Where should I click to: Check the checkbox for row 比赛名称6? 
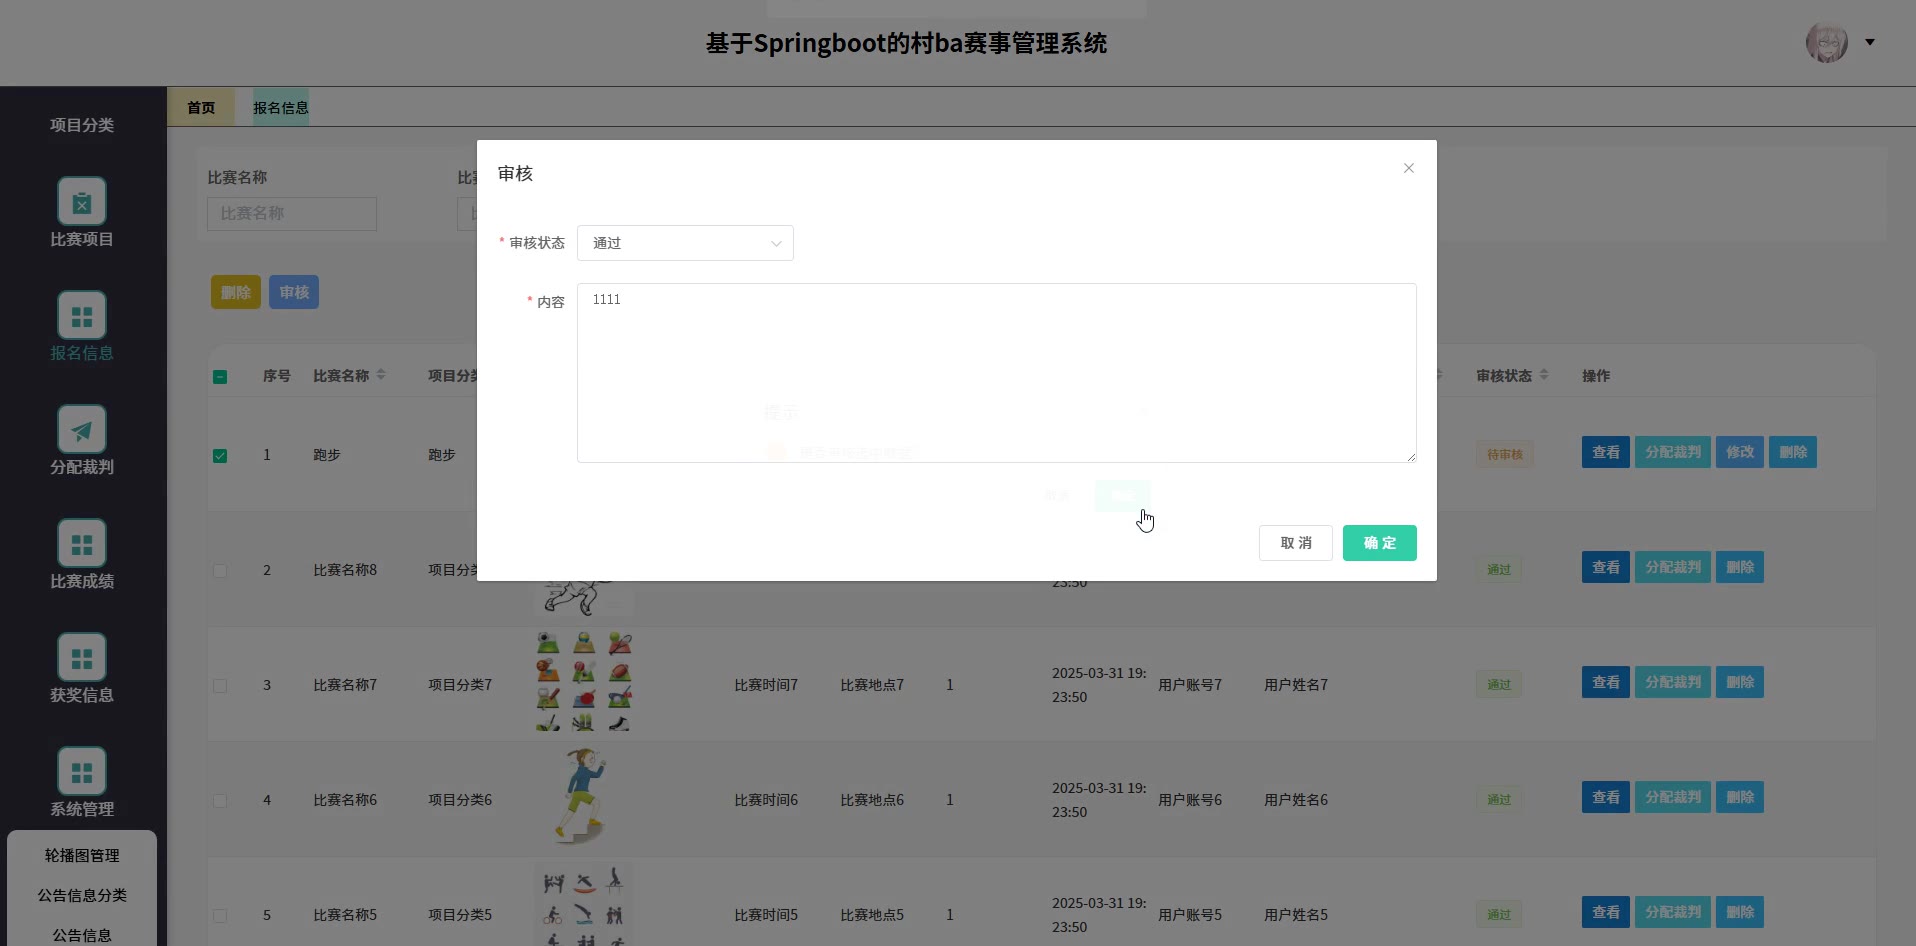point(220,801)
